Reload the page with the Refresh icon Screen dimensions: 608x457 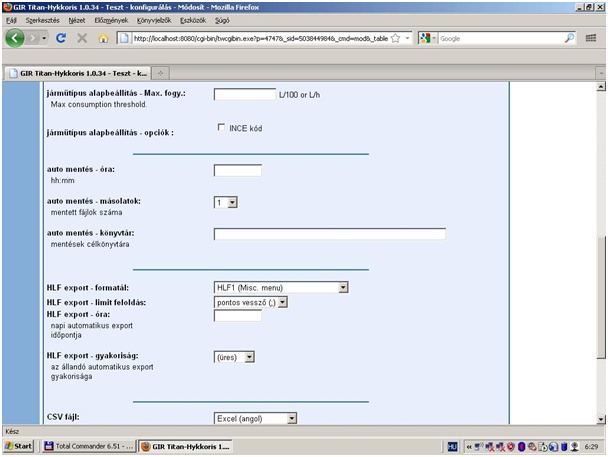click(x=61, y=38)
